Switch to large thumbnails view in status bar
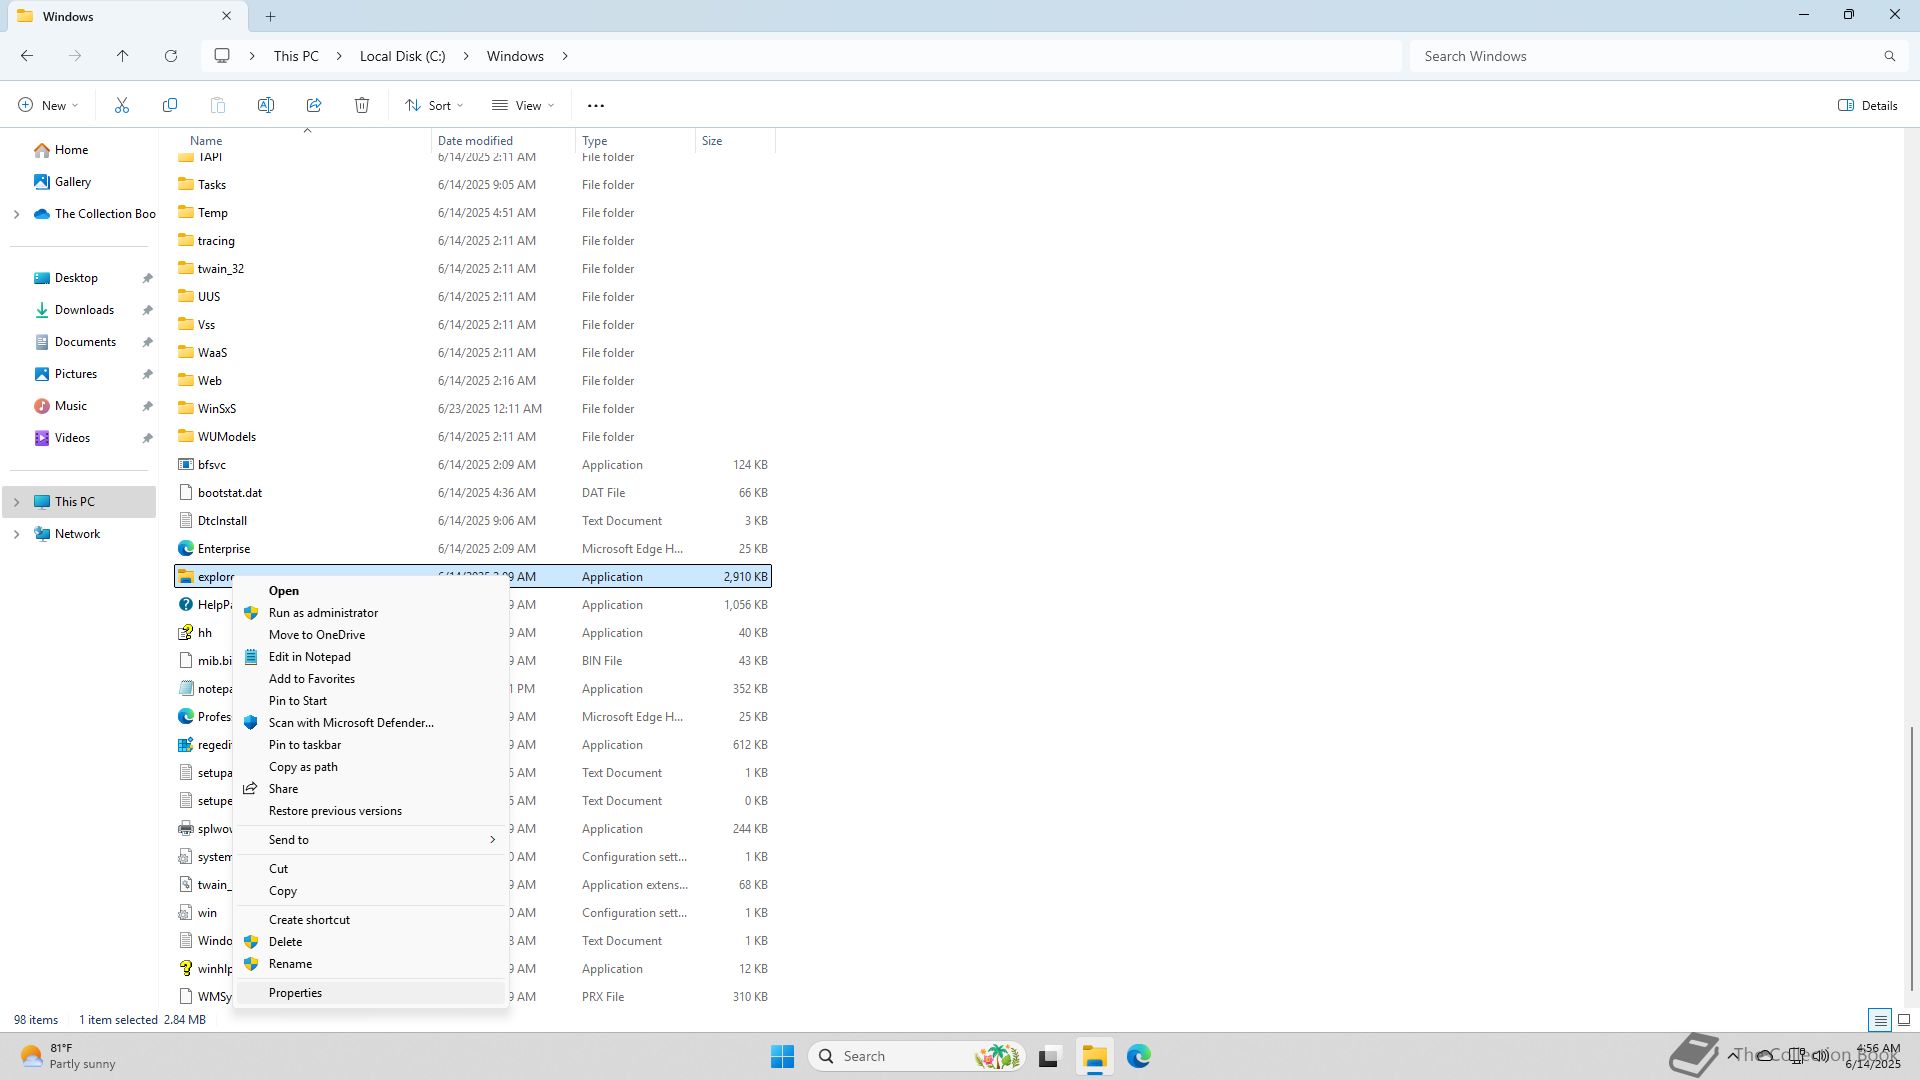The width and height of the screenshot is (1920, 1080). pyautogui.click(x=1904, y=1020)
